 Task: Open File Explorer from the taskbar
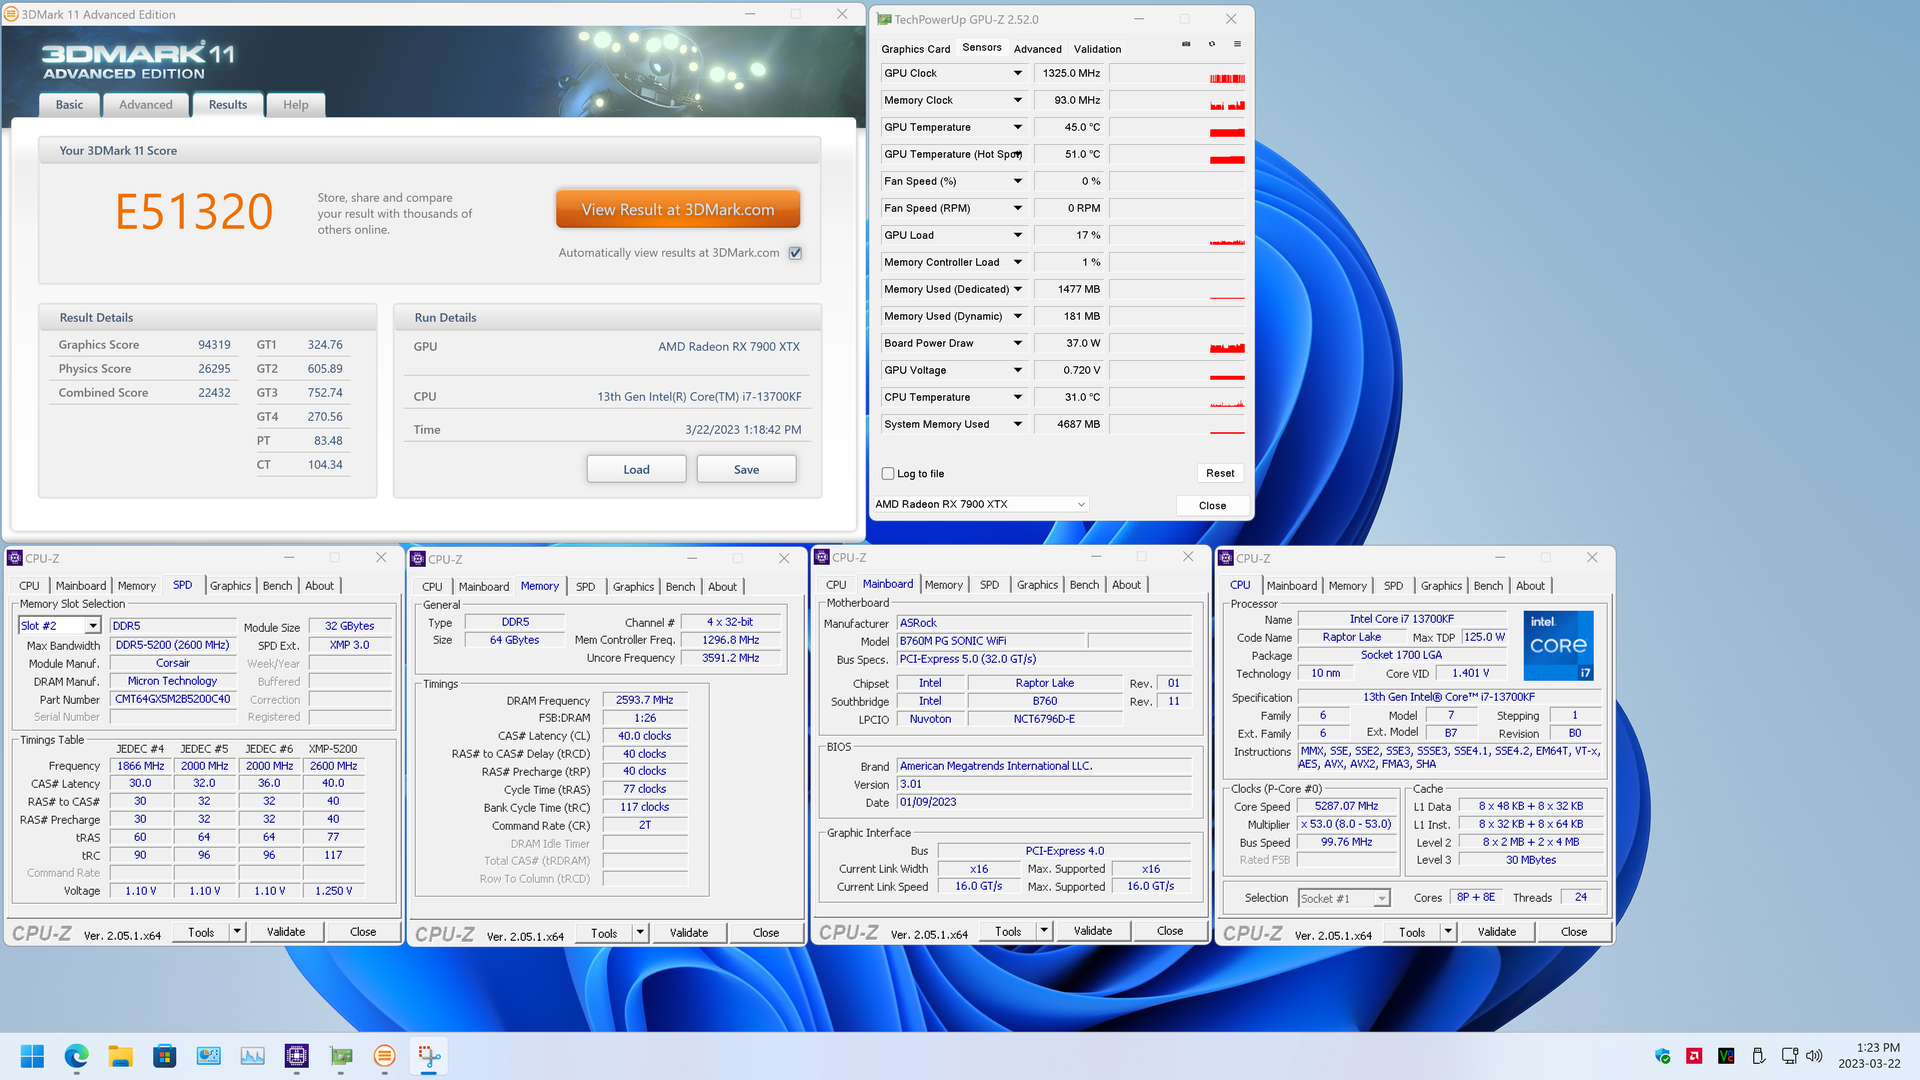tap(120, 1056)
